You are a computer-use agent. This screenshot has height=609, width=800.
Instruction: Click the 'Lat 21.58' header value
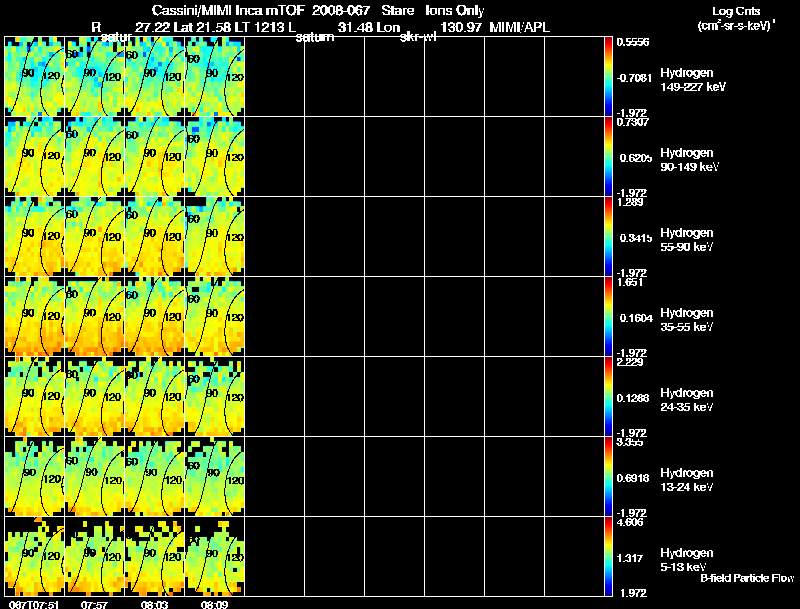[x=202, y=27]
